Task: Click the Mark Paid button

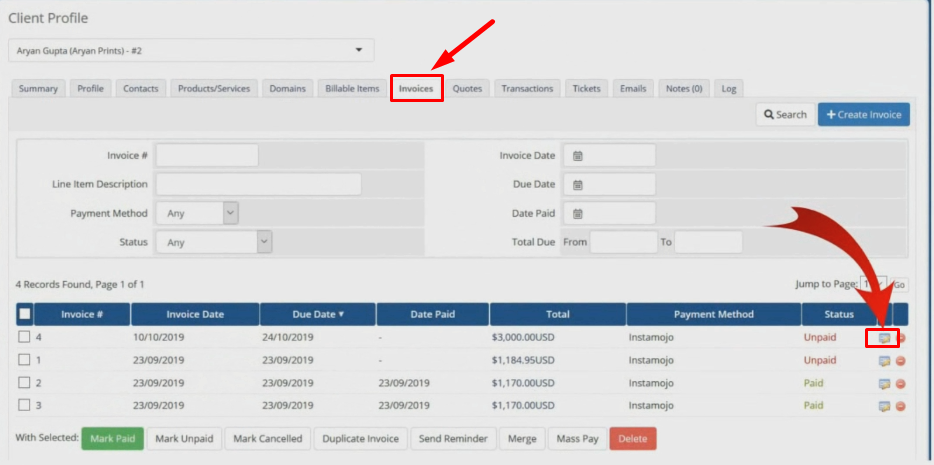Action: tap(113, 439)
